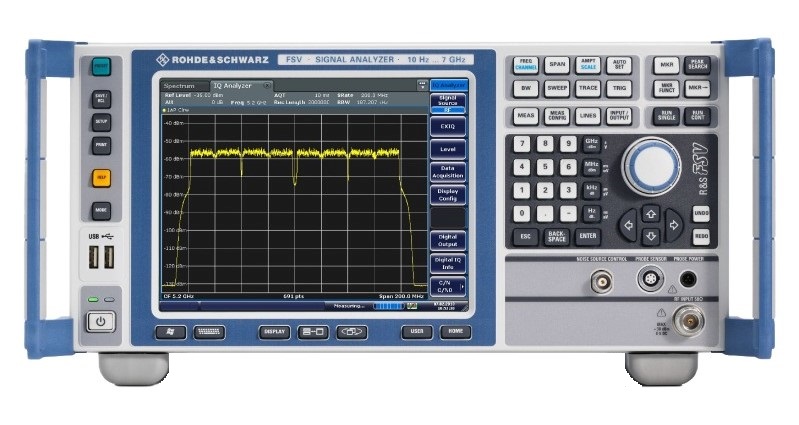This screenshot has height=425, width=799.
Task: Open the dropdown arrow beside the tabs
Action: 423,86
